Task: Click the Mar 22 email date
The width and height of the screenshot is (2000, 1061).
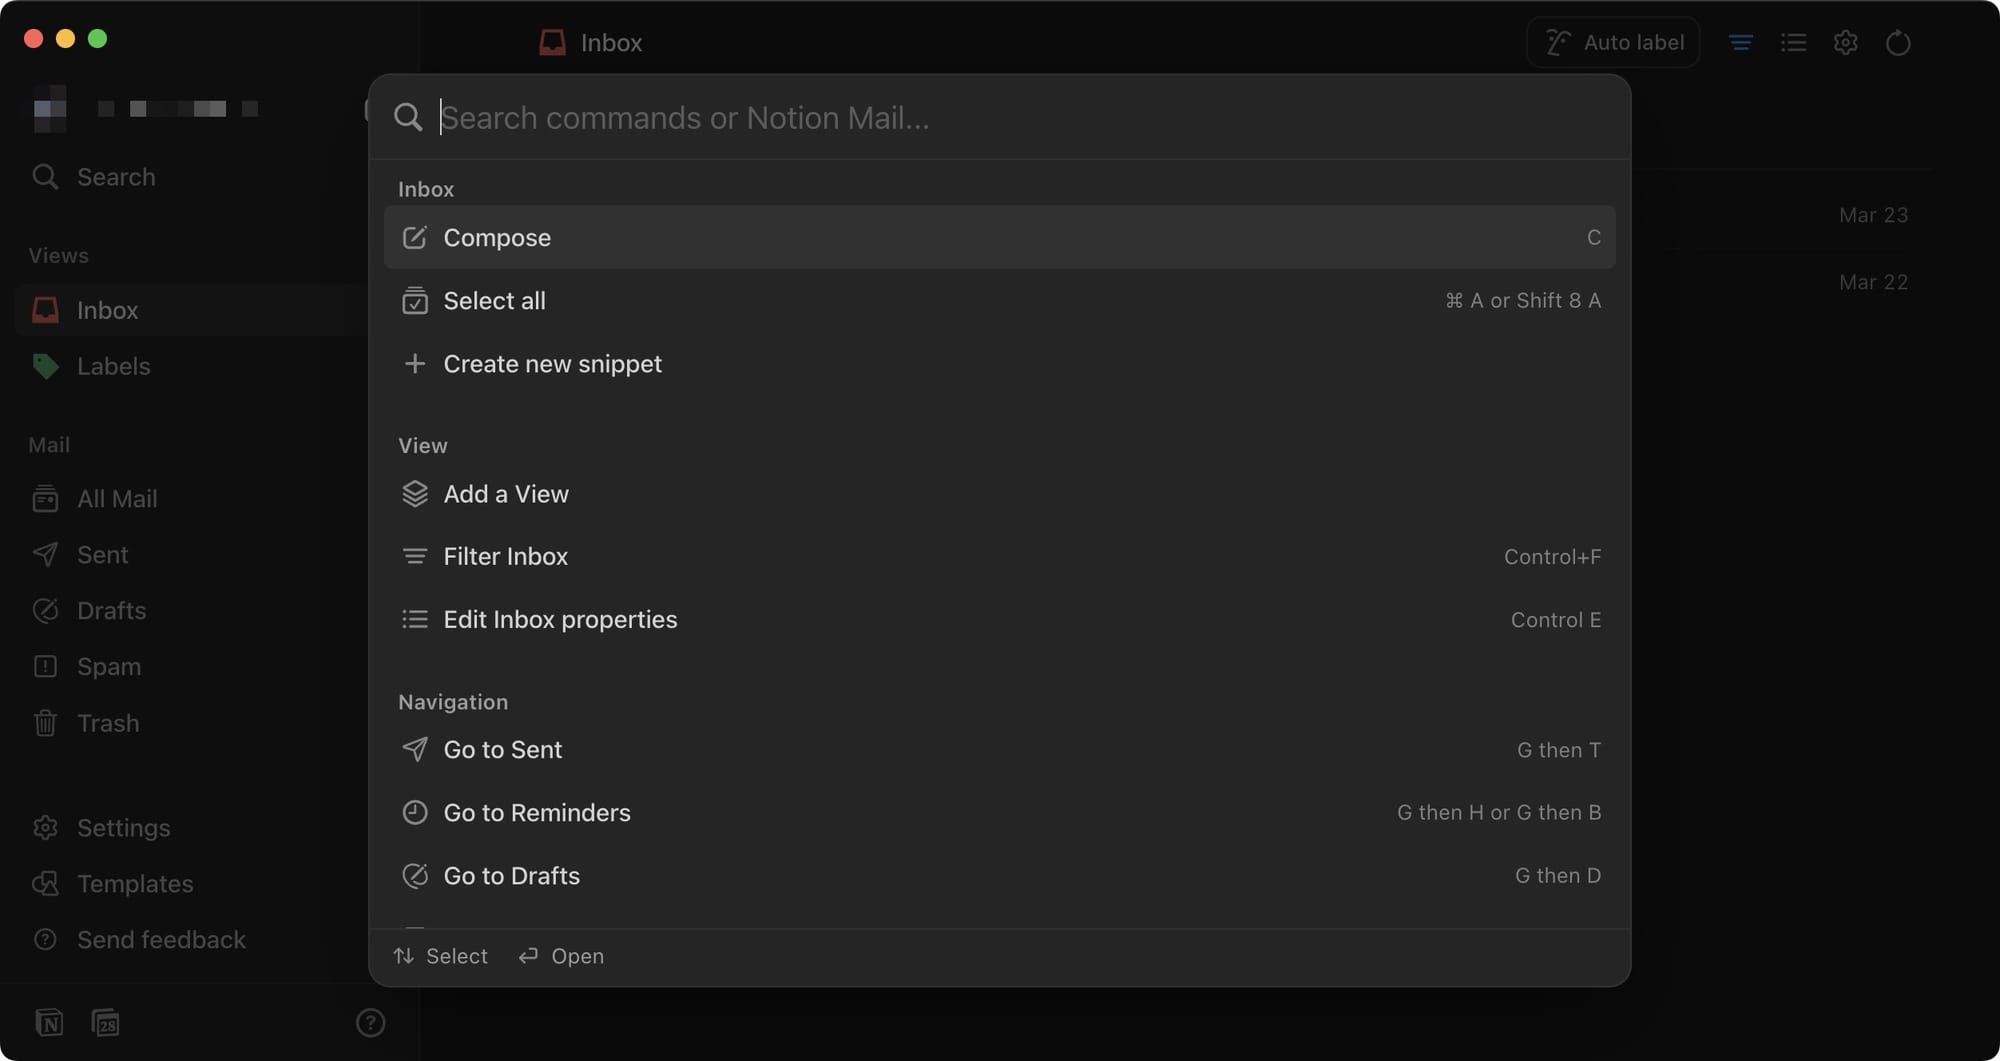Action: [x=1873, y=282]
